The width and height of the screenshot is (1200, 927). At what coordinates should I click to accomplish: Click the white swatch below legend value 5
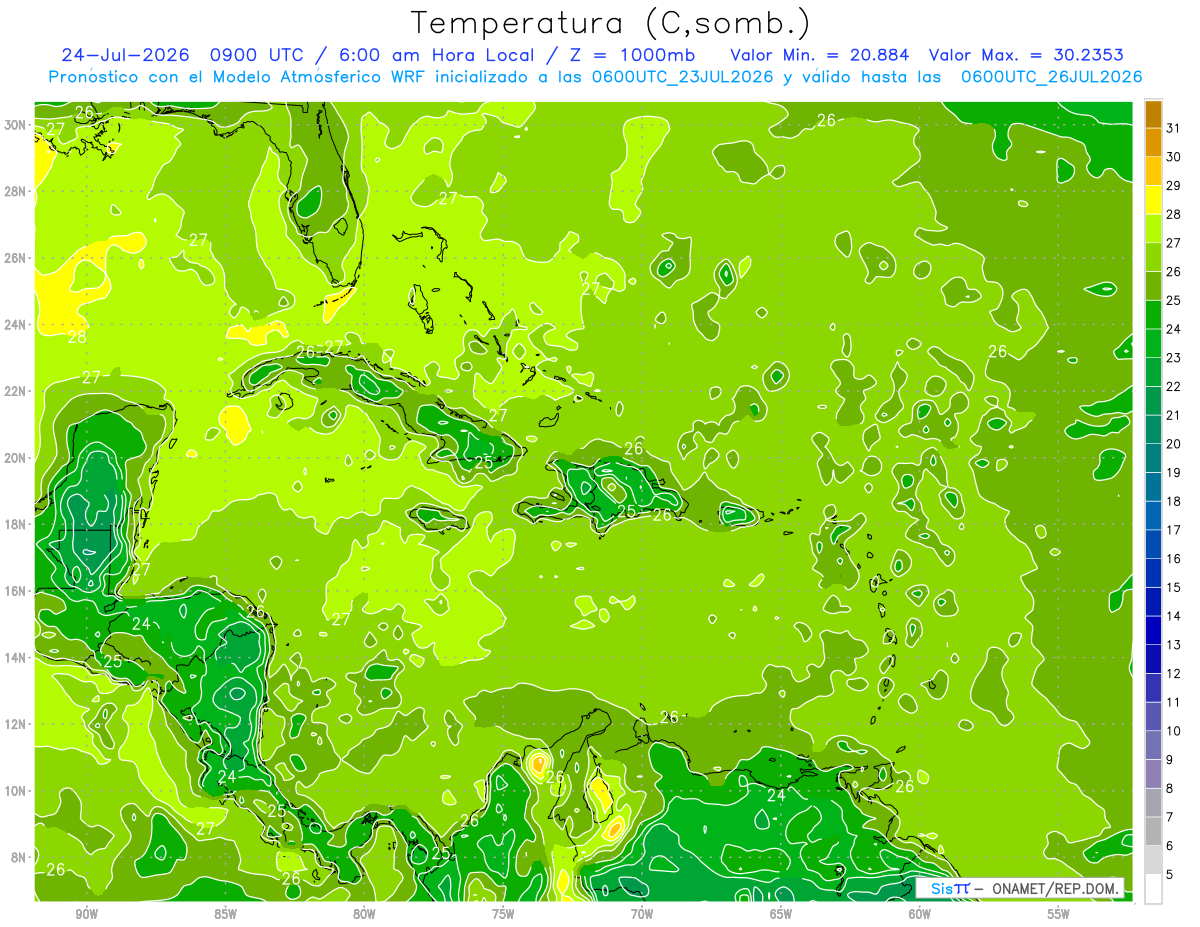[1153, 889]
